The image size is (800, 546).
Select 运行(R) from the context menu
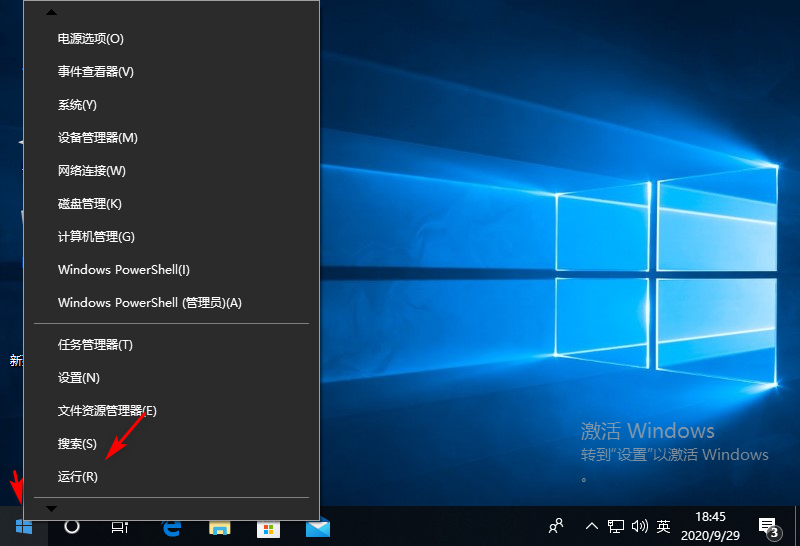pyautogui.click(x=78, y=477)
